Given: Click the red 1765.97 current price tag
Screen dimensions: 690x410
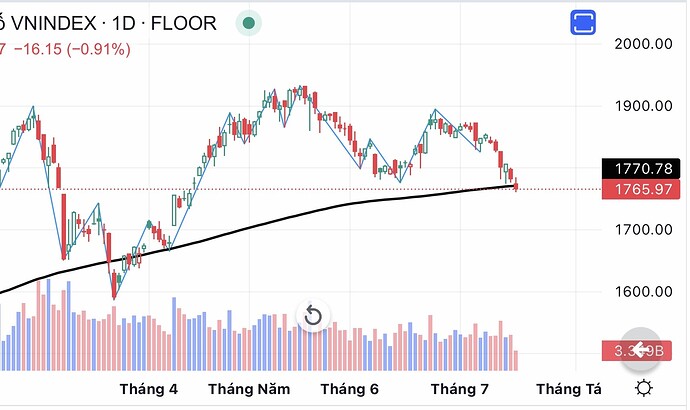Looking at the screenshot, I should (x=641, y=190).
